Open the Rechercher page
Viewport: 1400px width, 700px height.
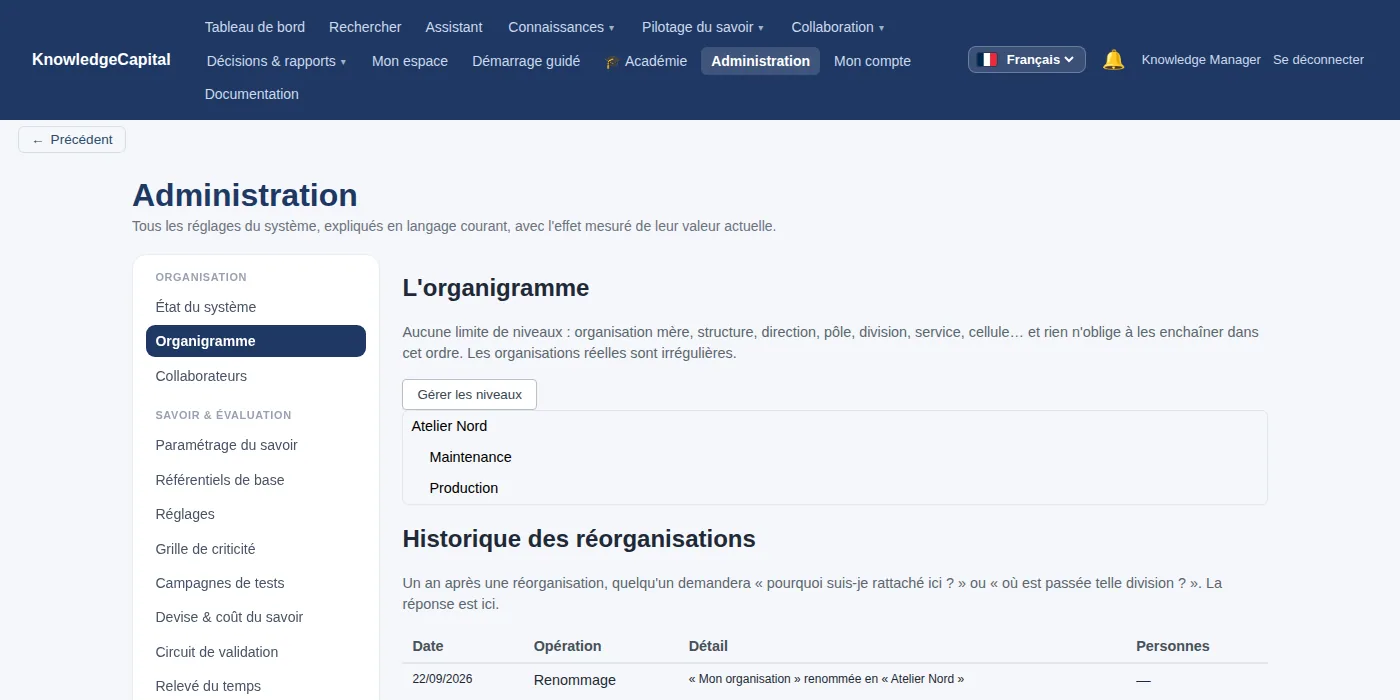[365, 27]
